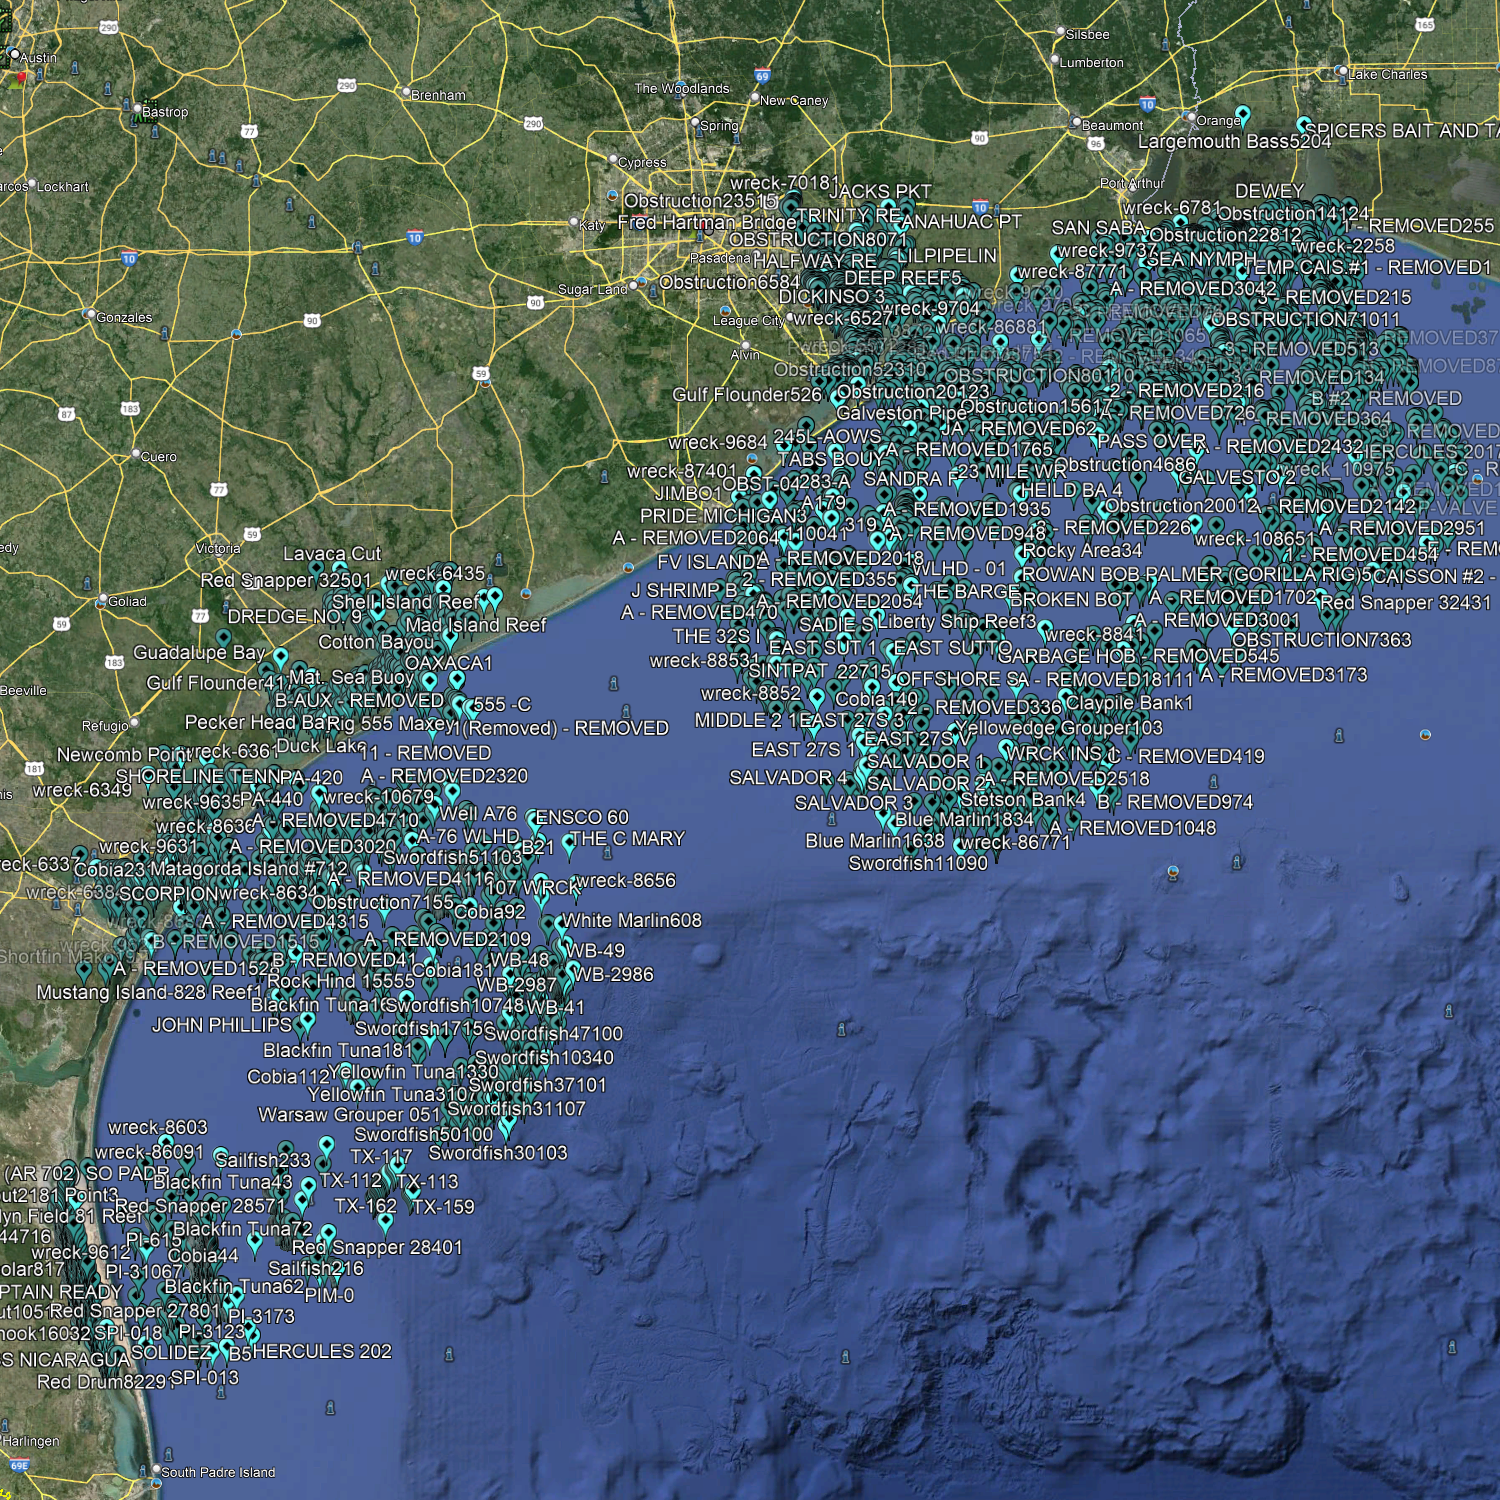Click the wreck-8603 placemark pin

coord(166,1144)
